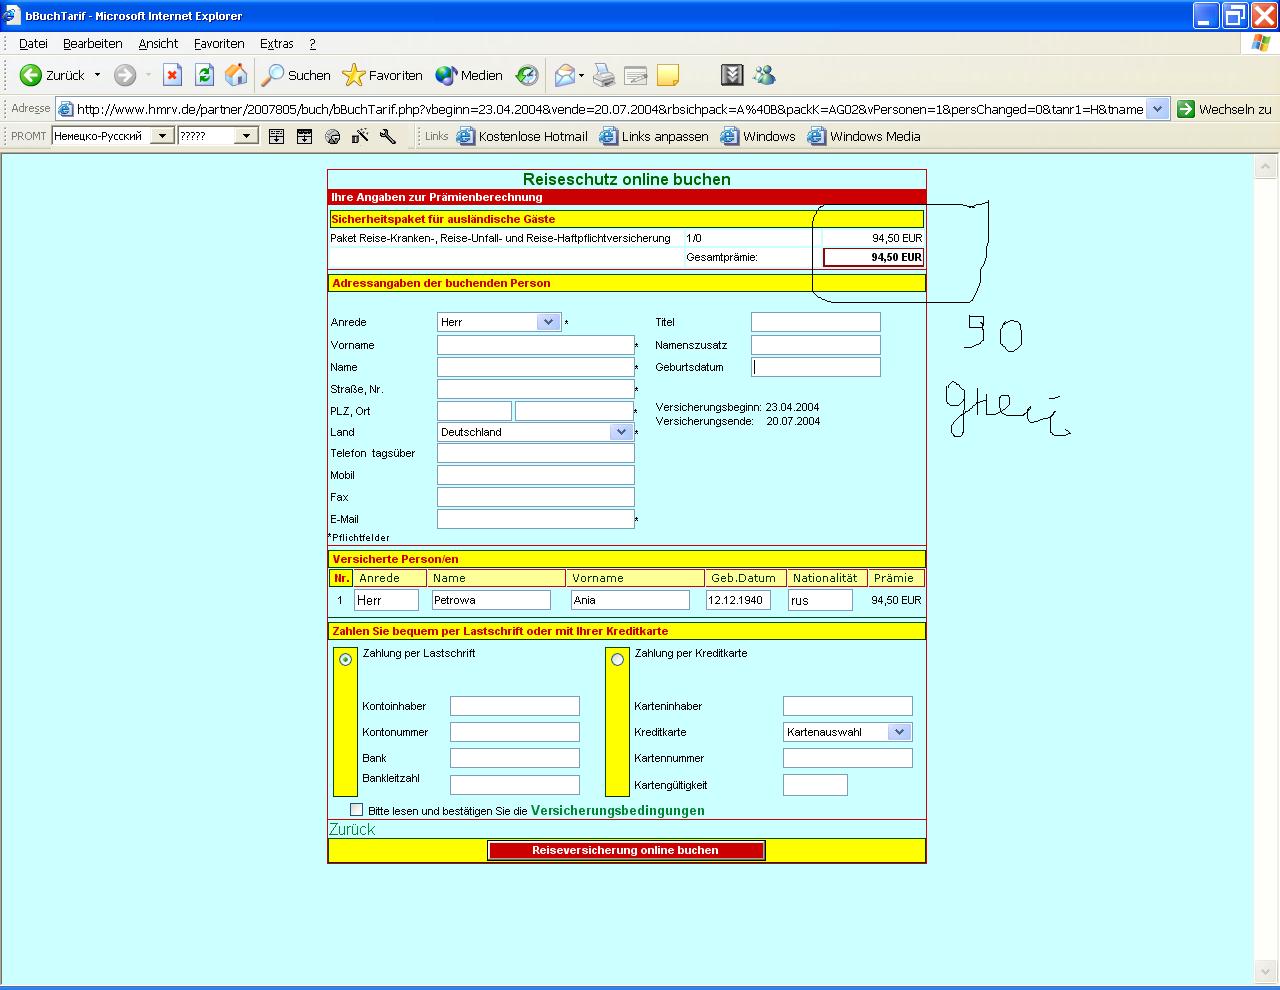
Task: Open the Extras menu
Action: pyautogui.click(x=276, y=44)
